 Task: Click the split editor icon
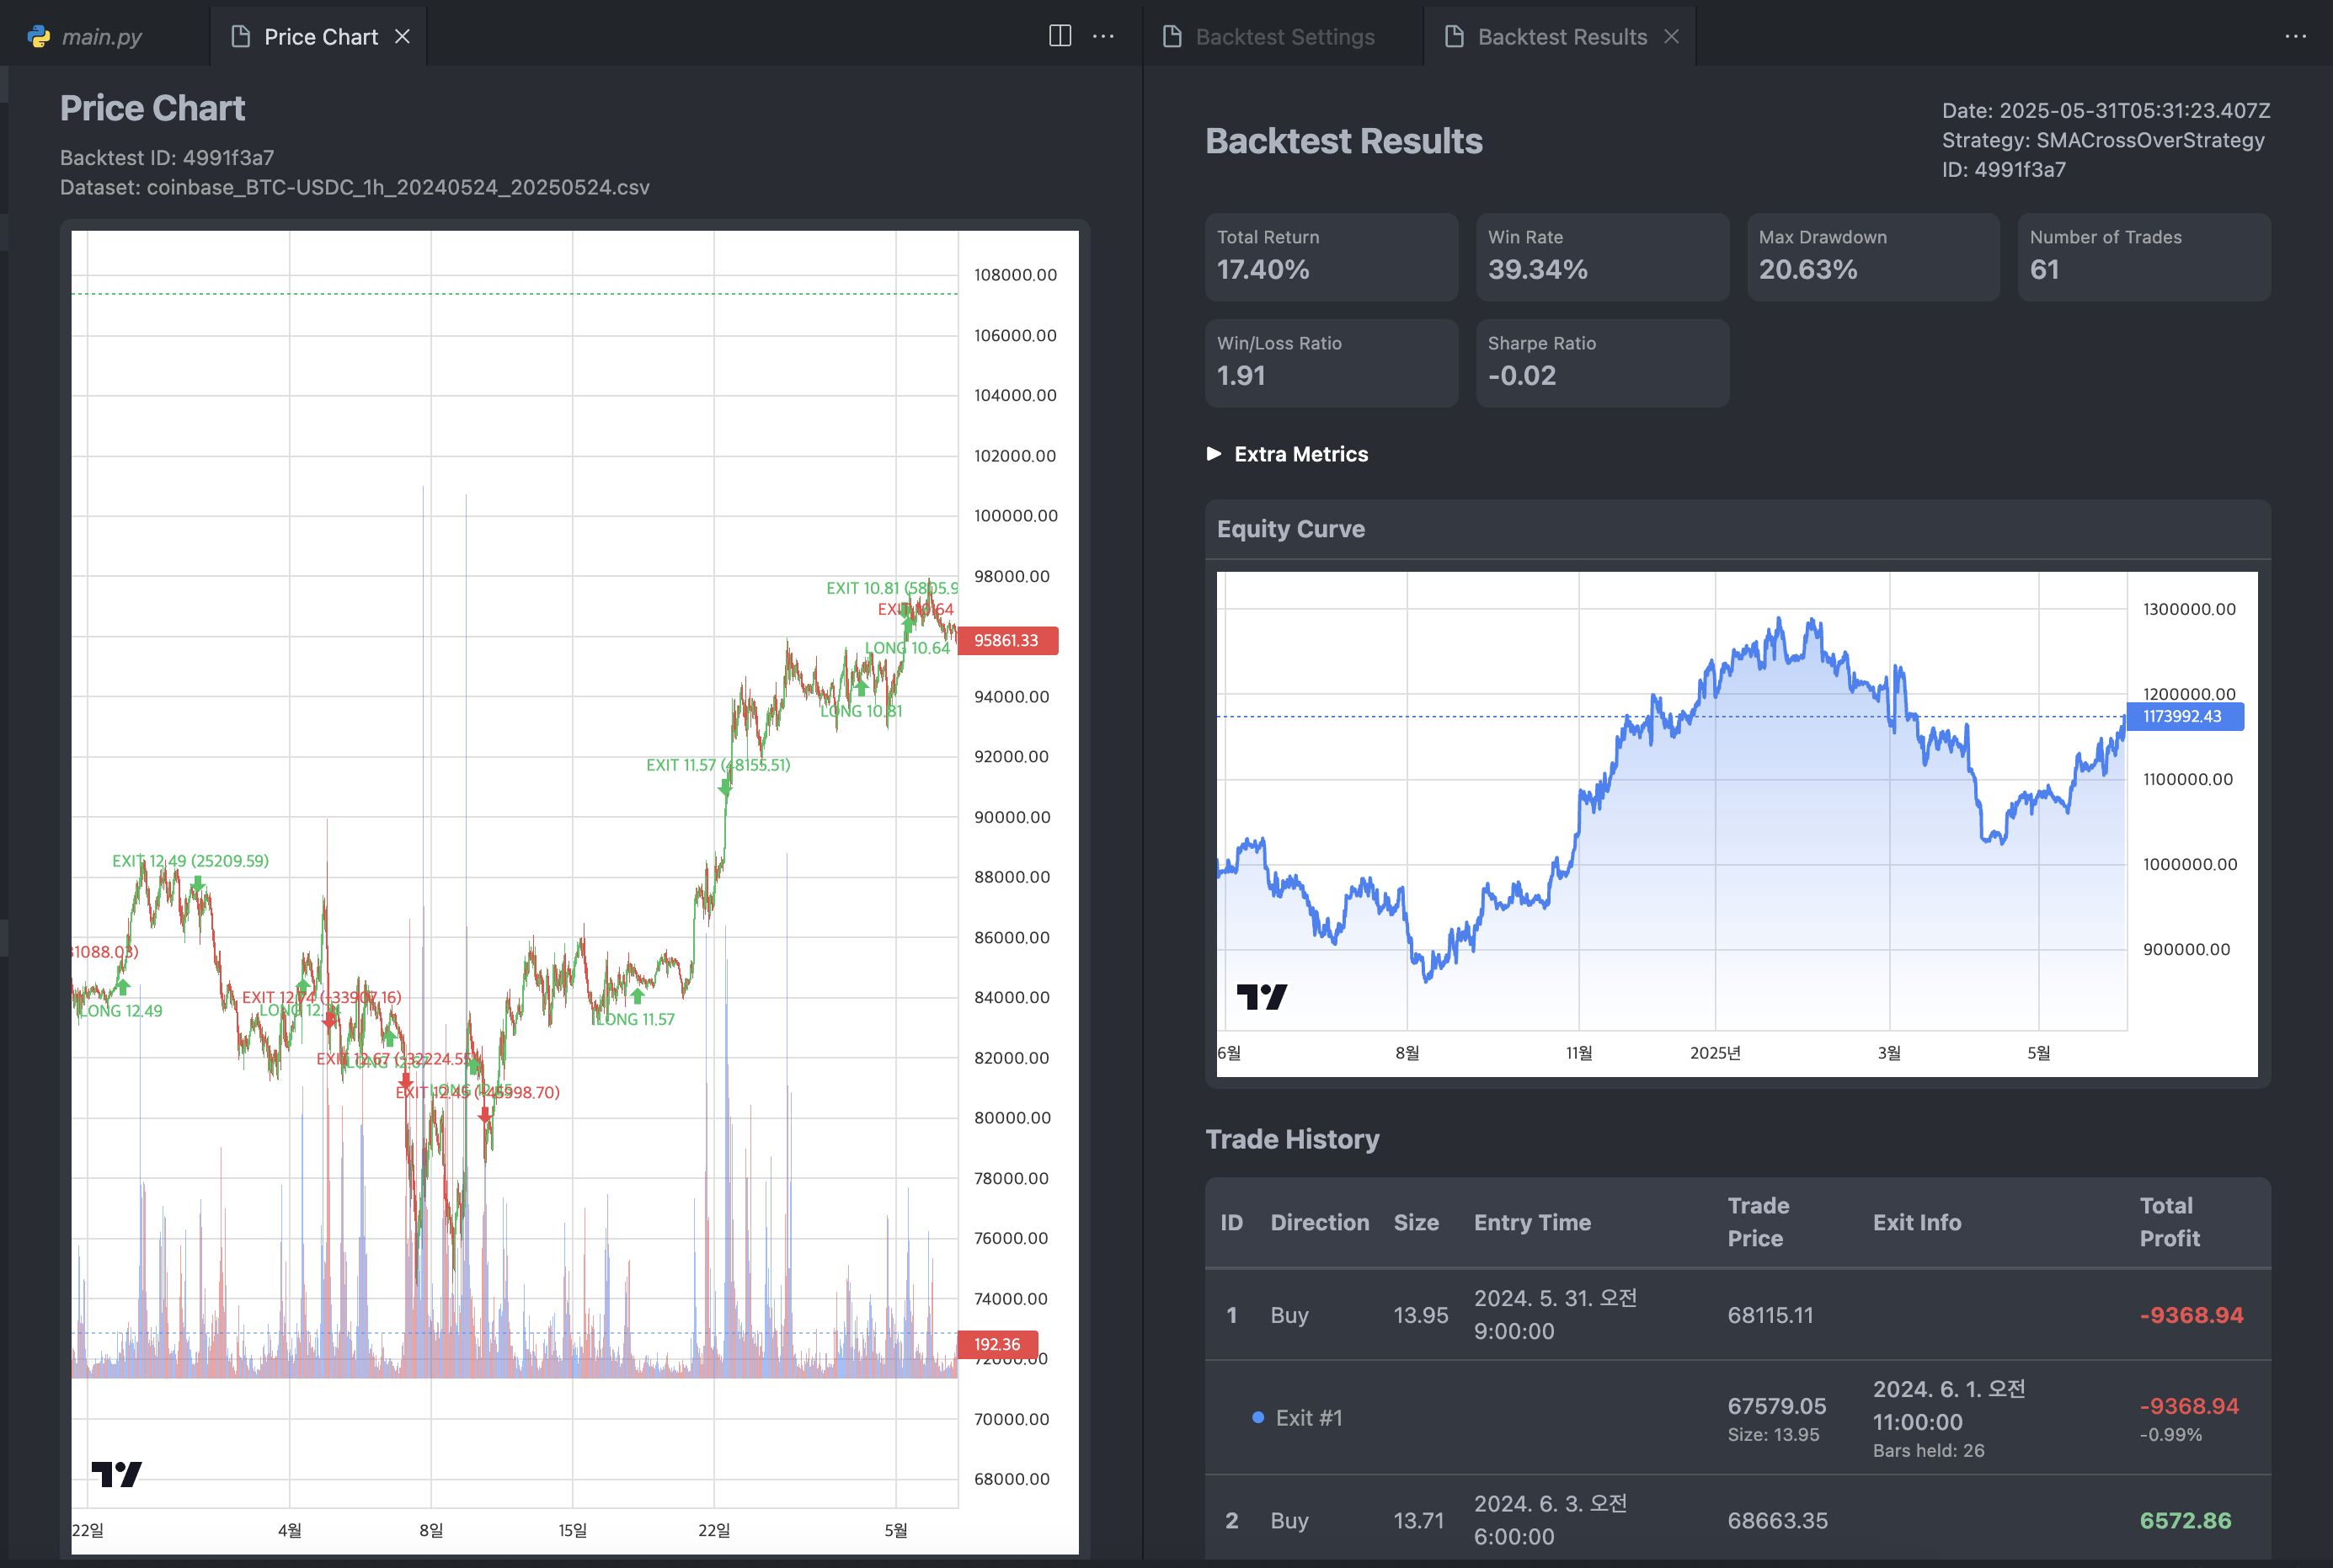(1060, 36)
